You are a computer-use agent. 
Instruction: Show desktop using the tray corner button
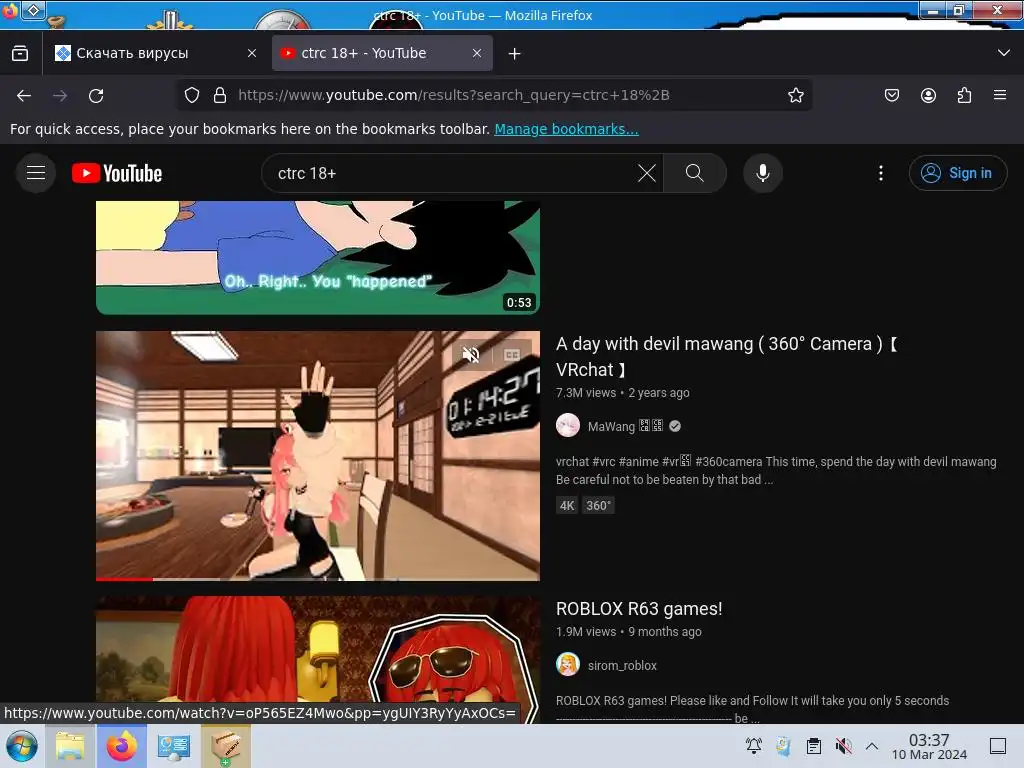point(998,746)
